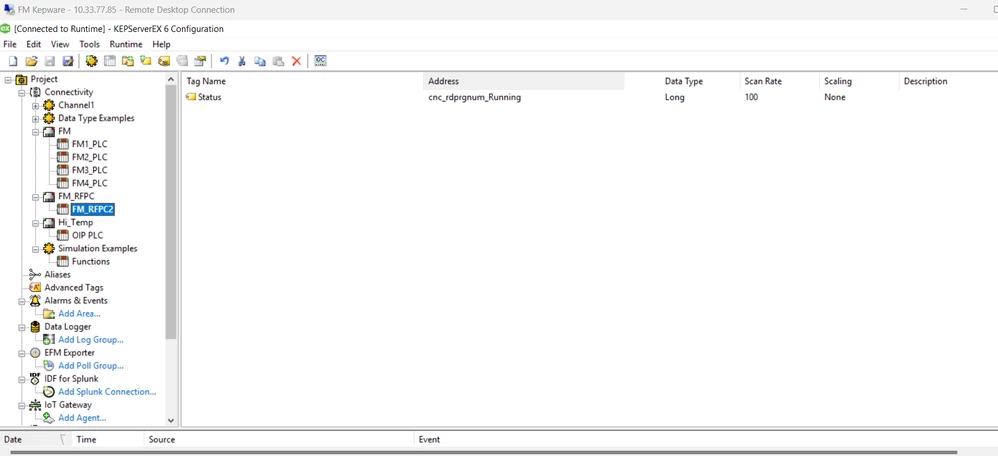Expand the Channel1 node

tap(36, 106)
